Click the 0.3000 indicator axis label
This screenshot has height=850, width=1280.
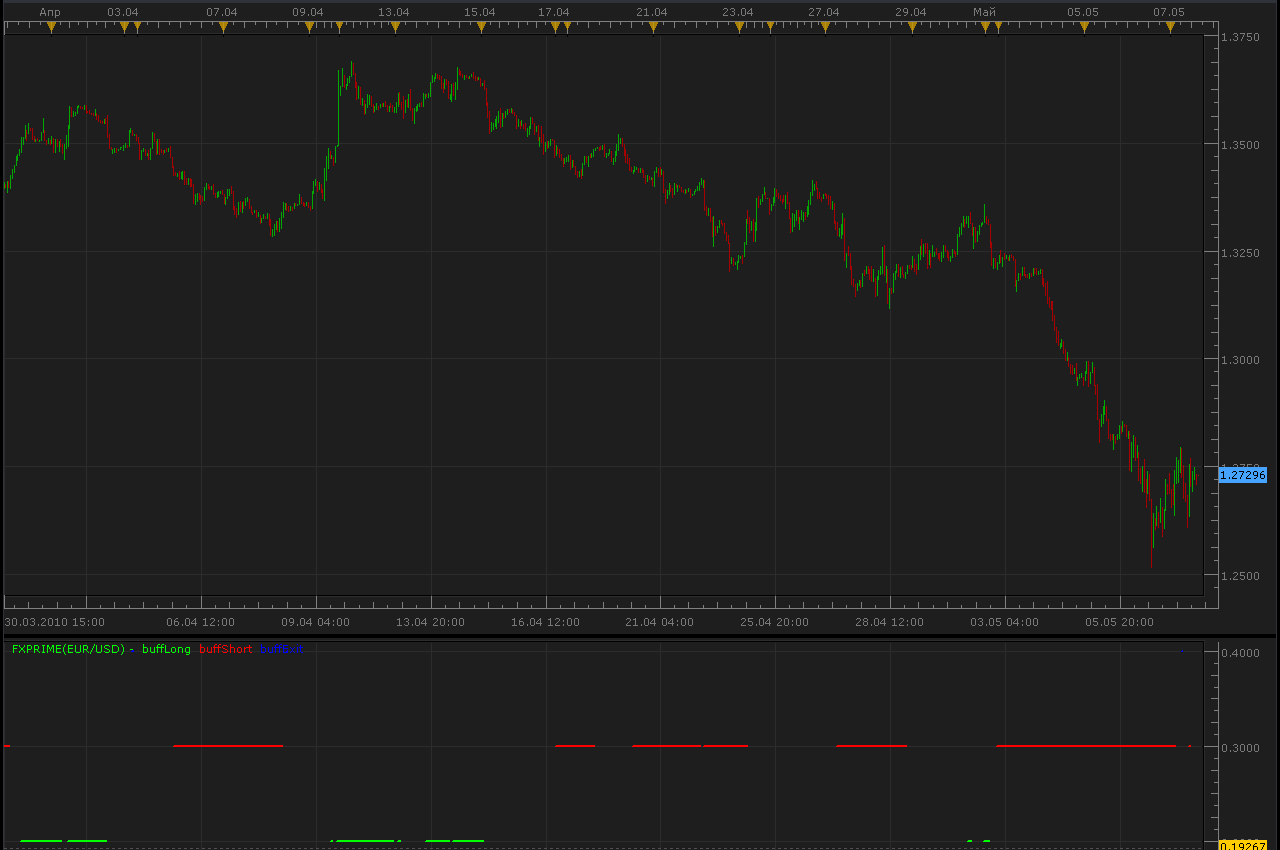point(1240,748)
